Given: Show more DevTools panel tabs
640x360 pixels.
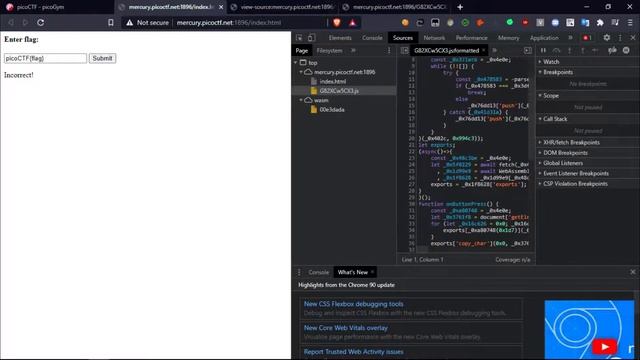Looking at the screenshot, I should [x=570, y=38].
